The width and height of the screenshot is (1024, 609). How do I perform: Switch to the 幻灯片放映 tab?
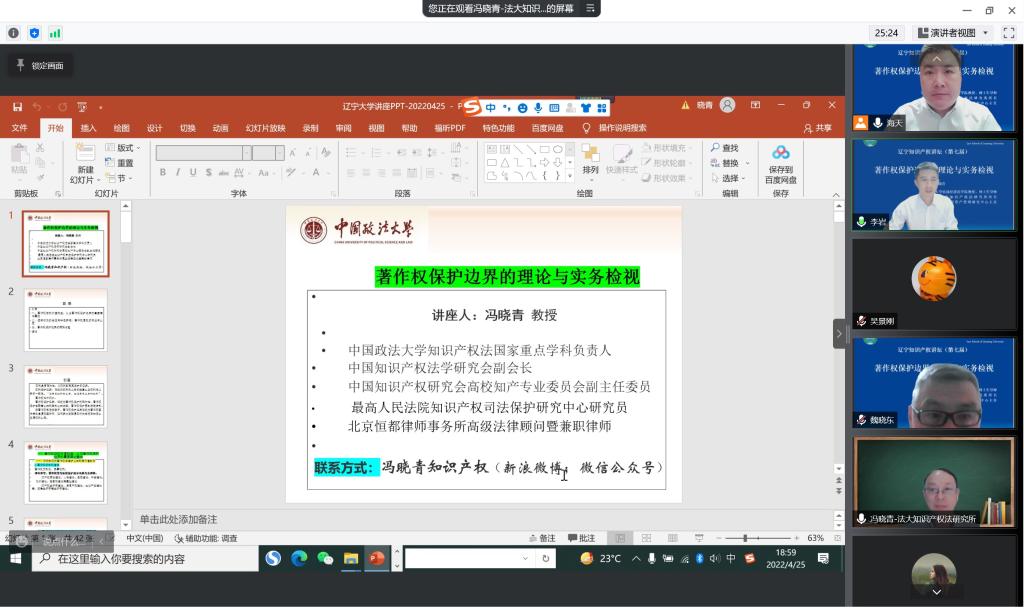coord(265,128)
